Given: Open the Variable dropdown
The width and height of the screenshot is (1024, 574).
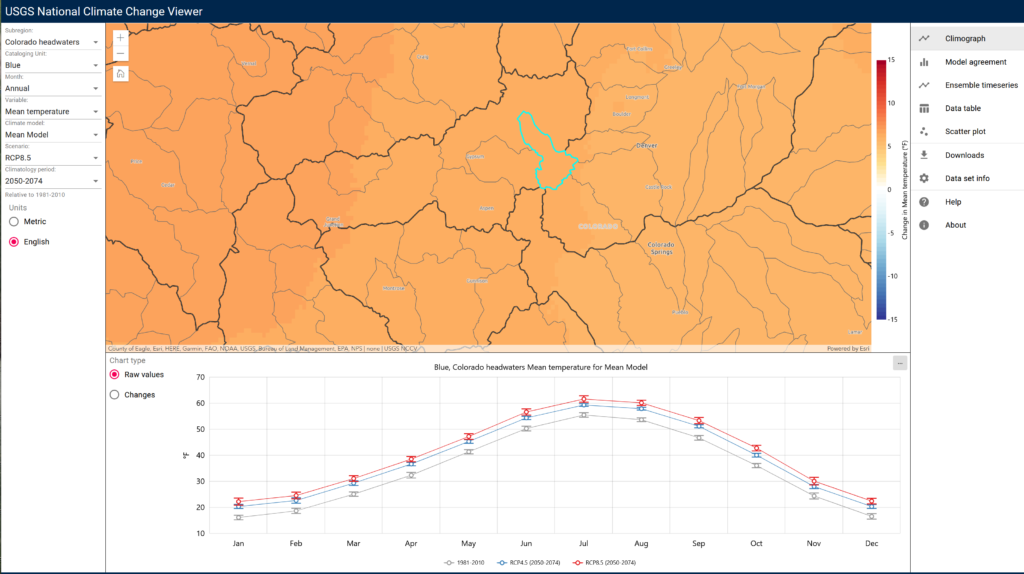Looking at the screenshot, I should click(52, 112).
